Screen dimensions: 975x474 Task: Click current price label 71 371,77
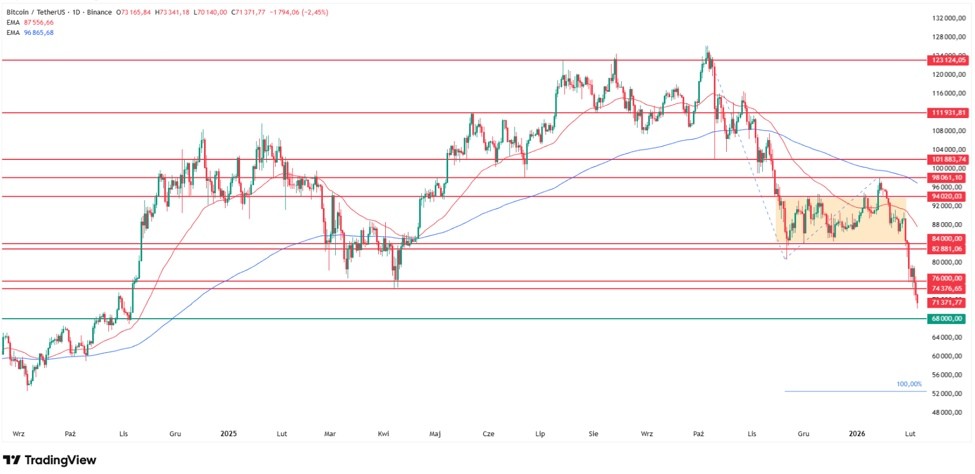click(945, 302)
